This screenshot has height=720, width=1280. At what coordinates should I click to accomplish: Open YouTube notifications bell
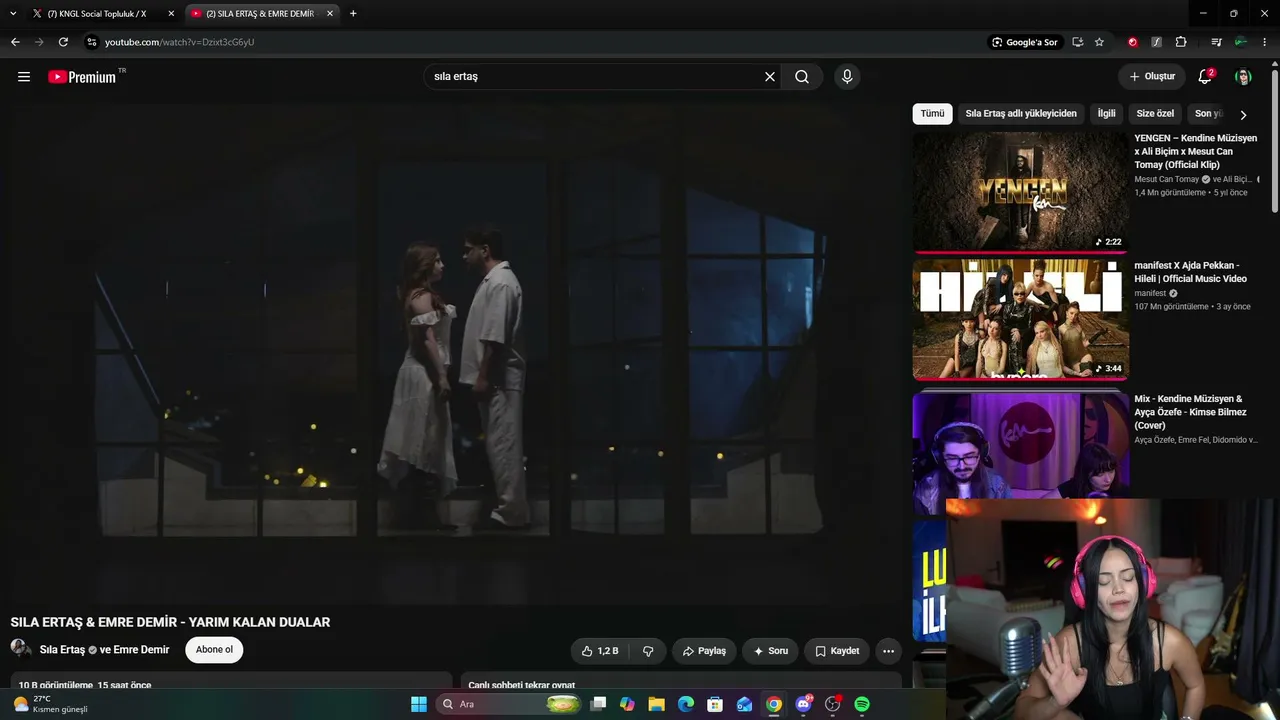pyautogui.click(x=1205, y=77)
